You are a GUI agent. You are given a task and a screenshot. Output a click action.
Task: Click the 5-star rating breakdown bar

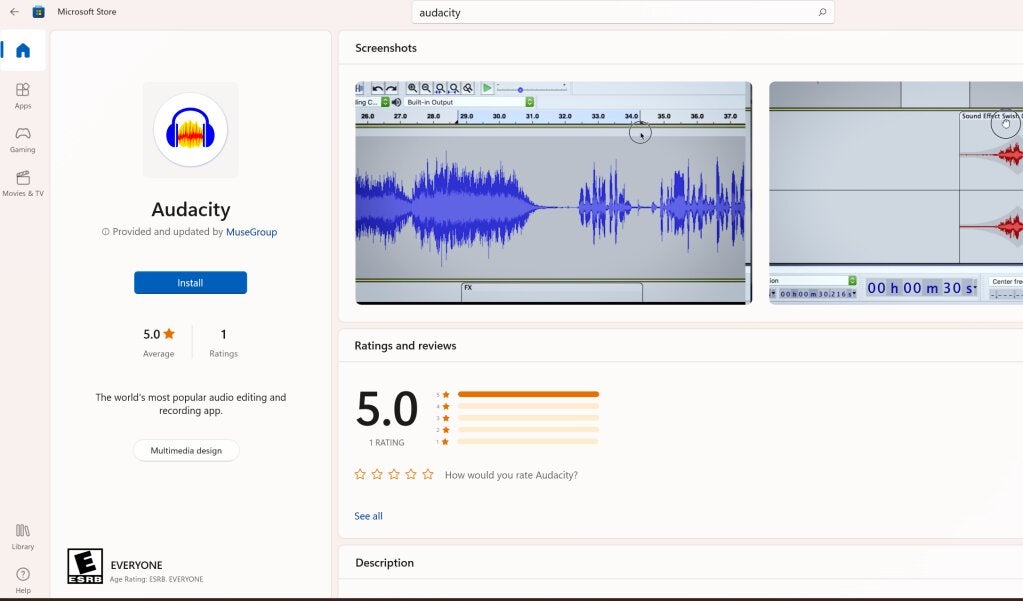coord(527,394)
